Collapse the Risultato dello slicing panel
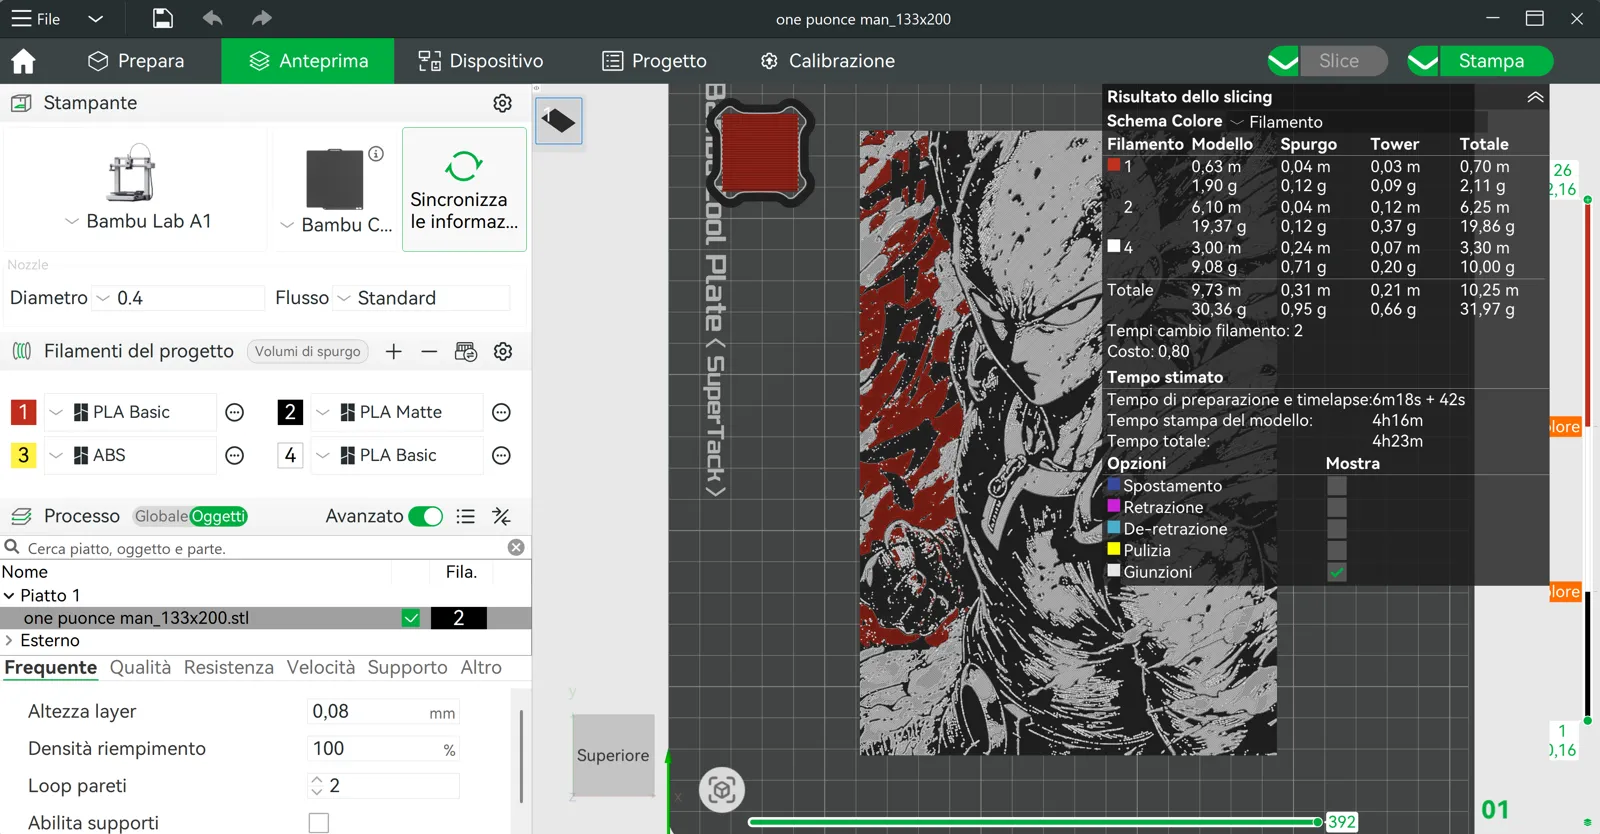 click(1535, 97)
